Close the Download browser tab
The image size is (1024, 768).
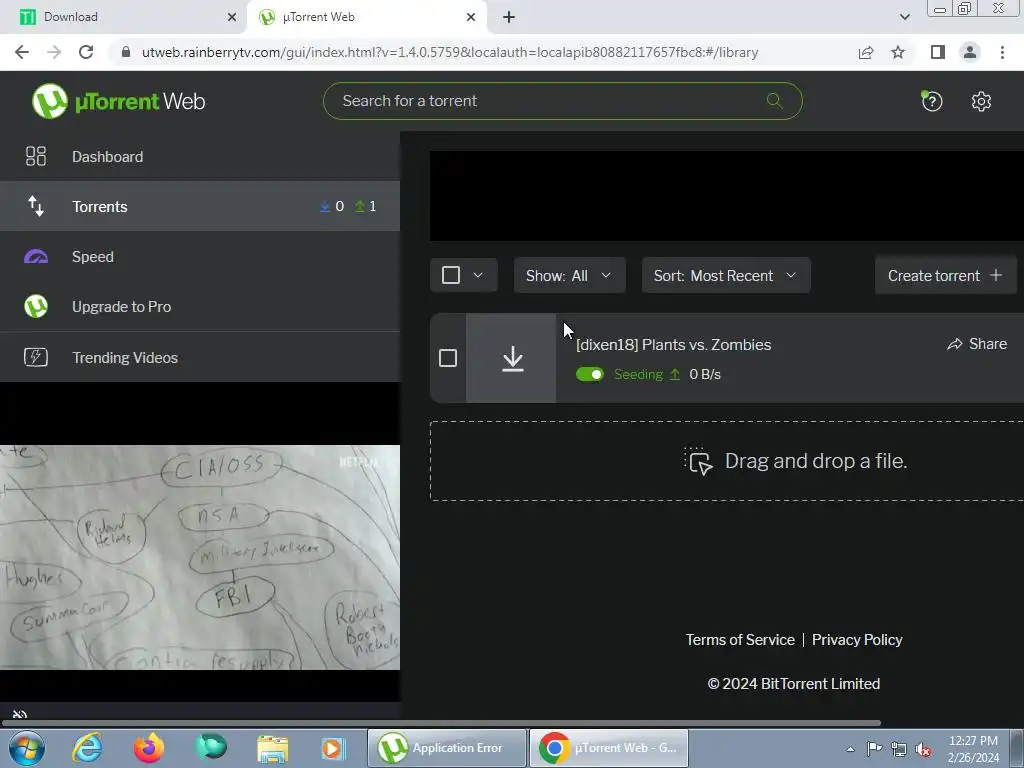coord(231,17)
